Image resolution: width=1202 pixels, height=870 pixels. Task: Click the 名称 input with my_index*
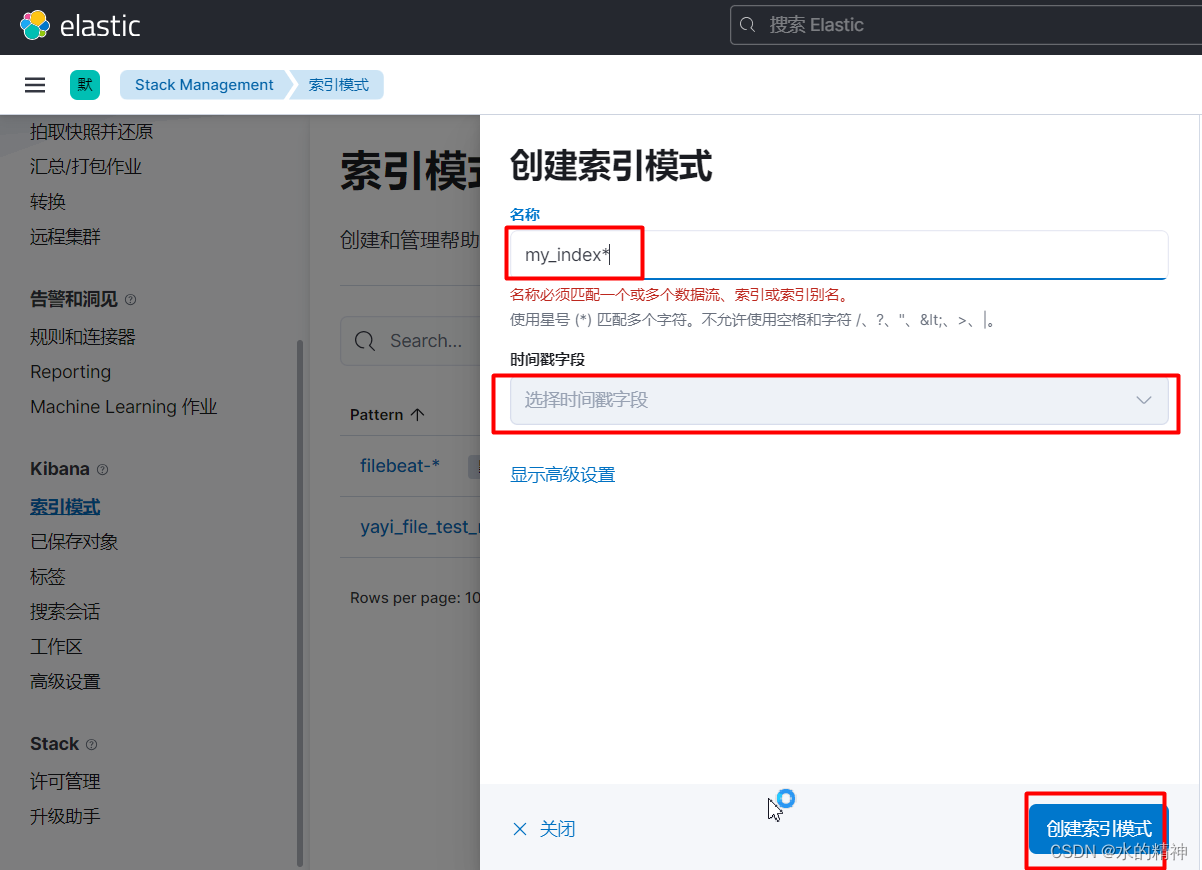[x=839, y=255]
